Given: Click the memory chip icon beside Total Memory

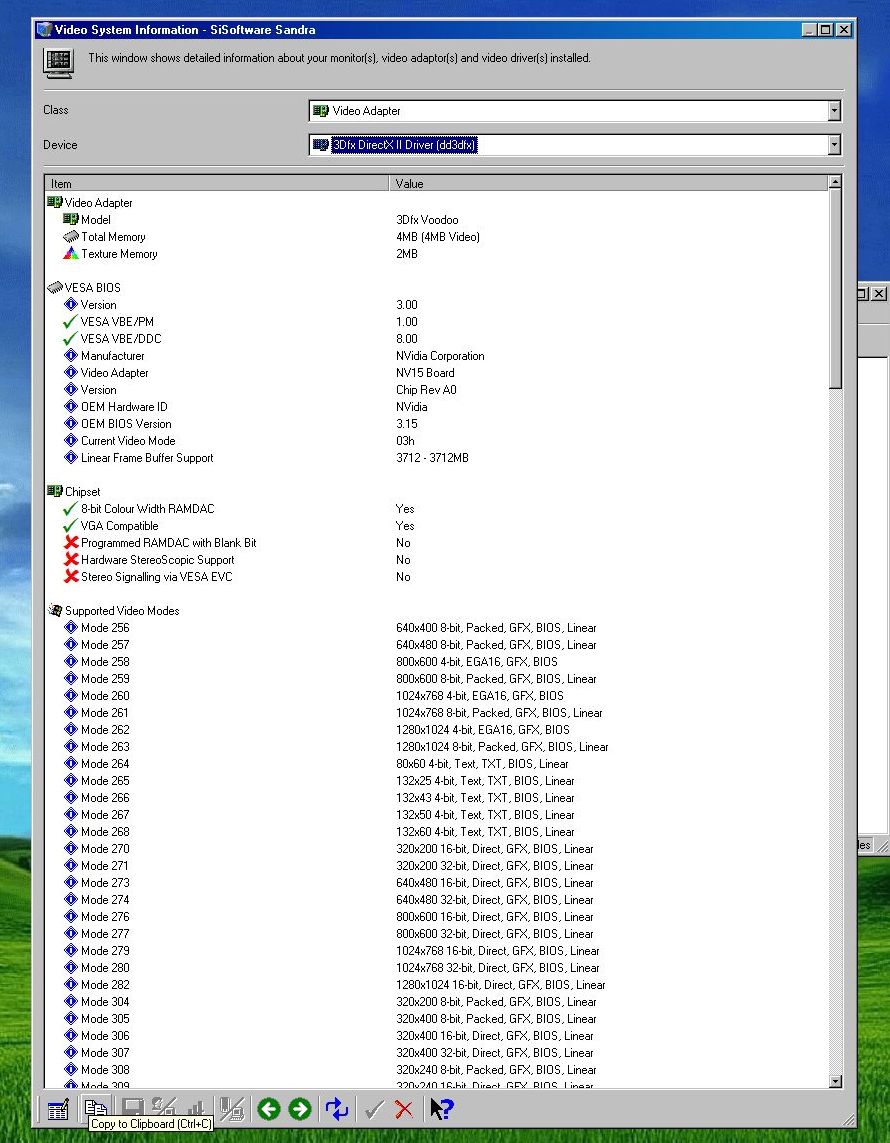Looking at the screenshot, I should tap(71, 236).
